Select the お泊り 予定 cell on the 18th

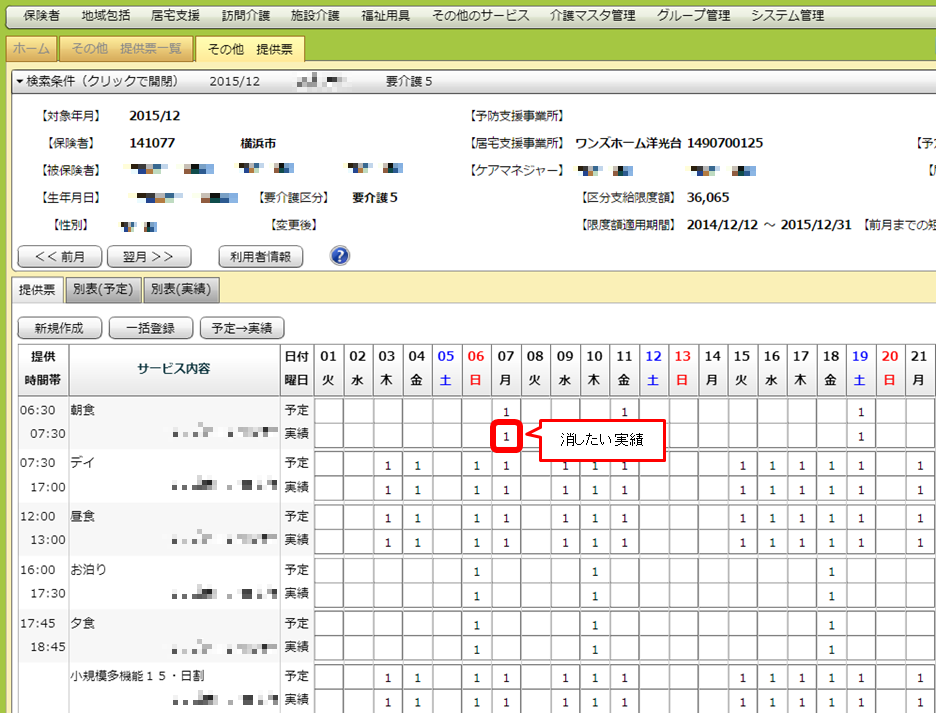pos(831,571)
